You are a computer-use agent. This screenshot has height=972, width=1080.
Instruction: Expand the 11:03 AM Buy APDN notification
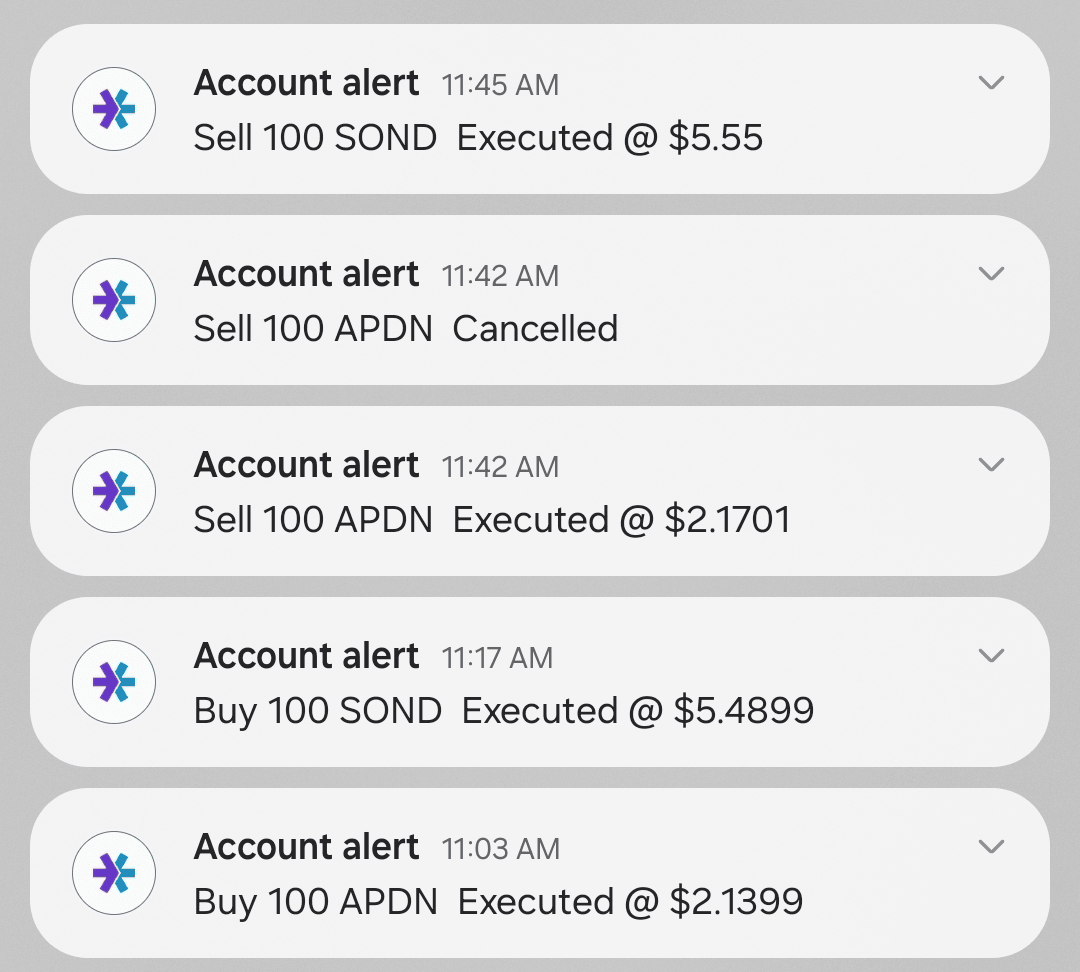[x=990, y=847]
